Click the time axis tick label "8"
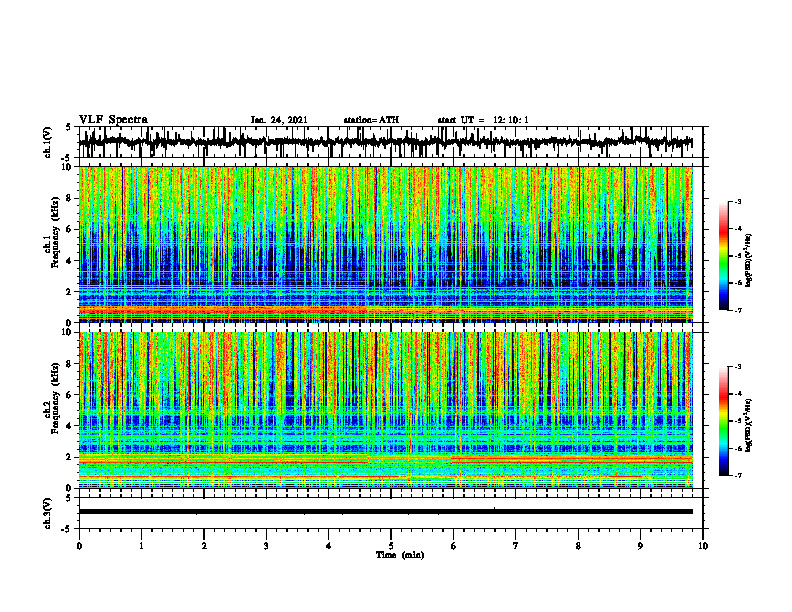The height and width of the screenshot is (612, 792). [578, 546]
